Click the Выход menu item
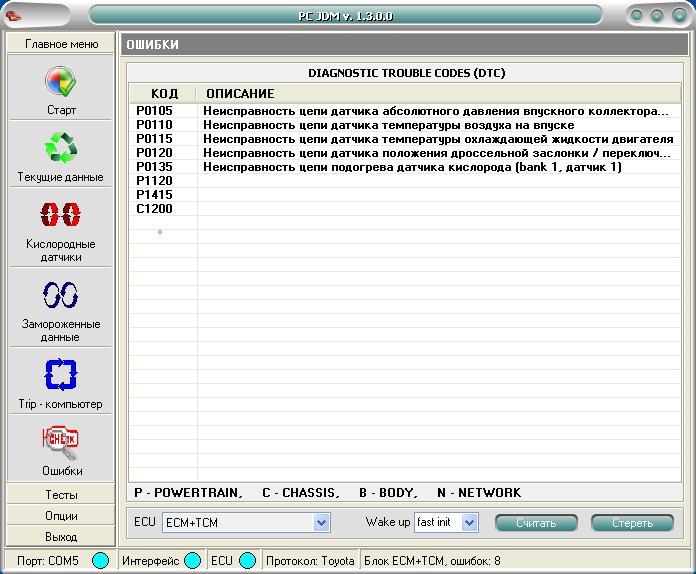Image resolution: width=696 pixels, height=574 pixels. (61, 537)
